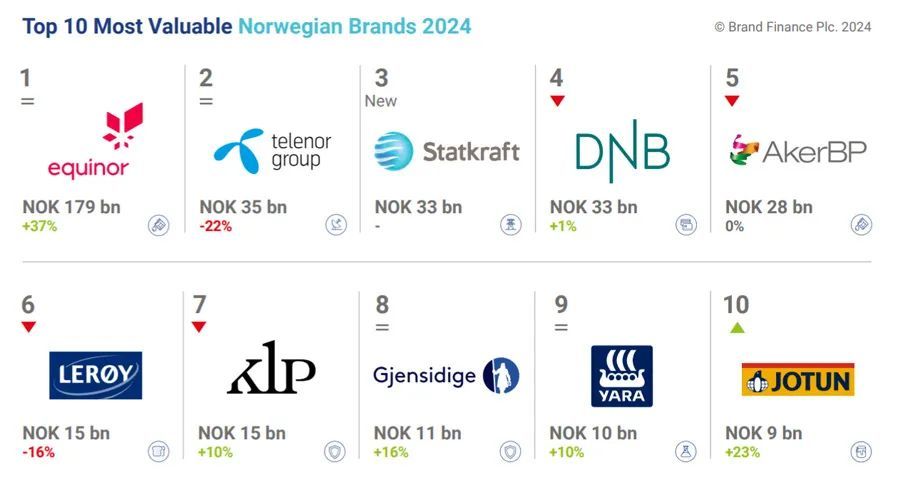The image size is (900, 477).
Task: Click the shield icon in KLP's card
Action: (x=334, y=451)
